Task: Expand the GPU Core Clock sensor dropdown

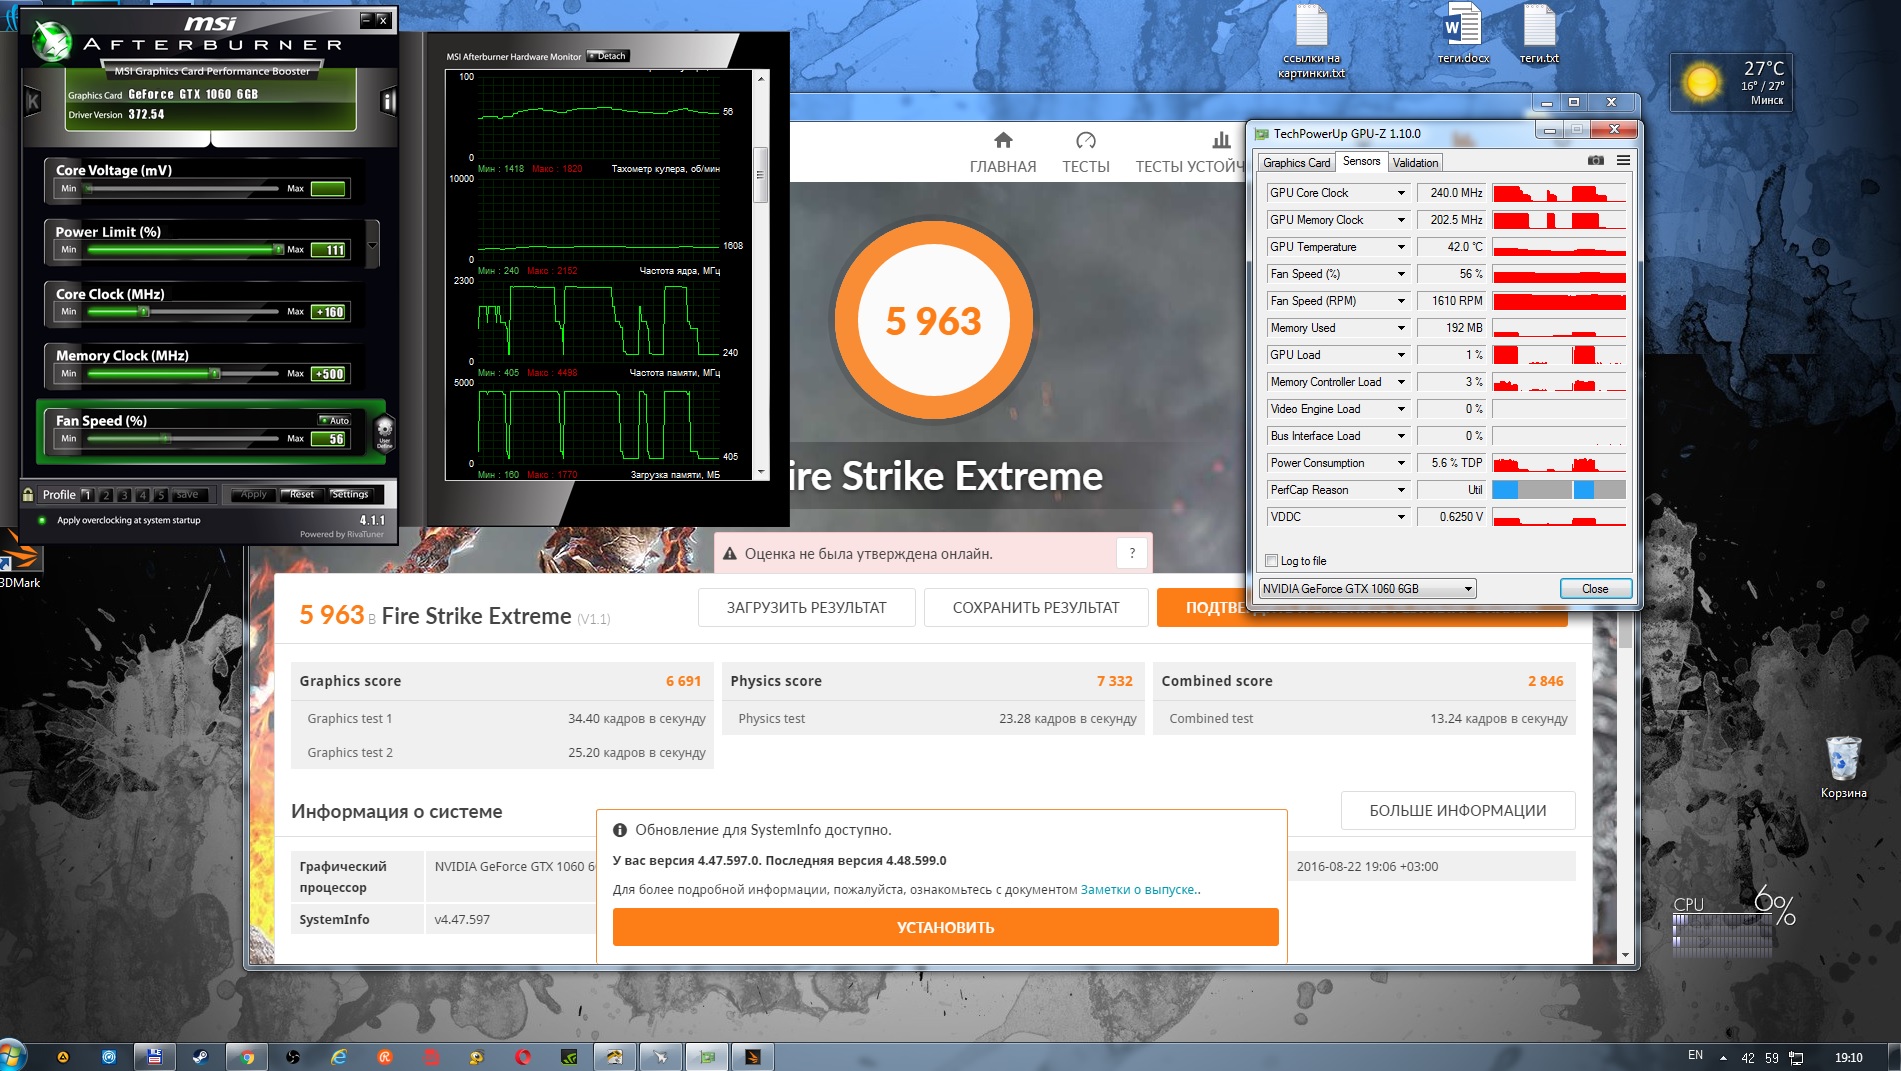Action: tap(1401, 193)
